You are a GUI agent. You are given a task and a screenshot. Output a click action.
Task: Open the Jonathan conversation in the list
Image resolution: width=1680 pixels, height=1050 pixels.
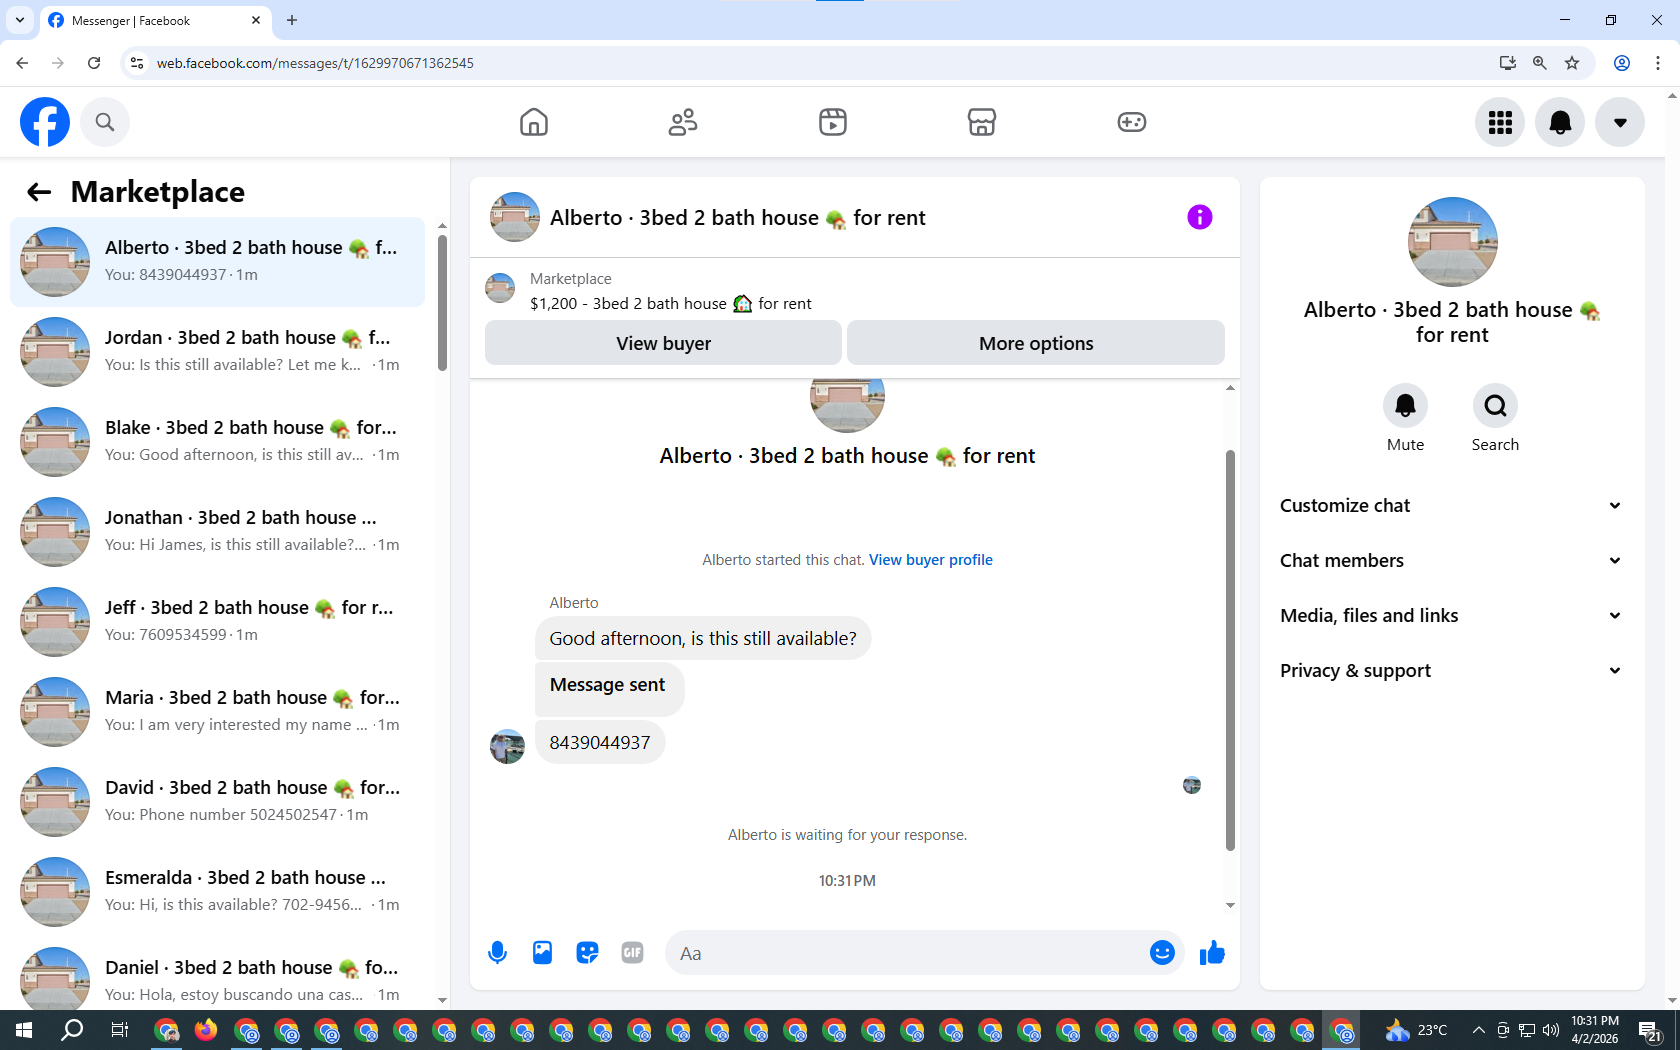click(x=218, y=532)
